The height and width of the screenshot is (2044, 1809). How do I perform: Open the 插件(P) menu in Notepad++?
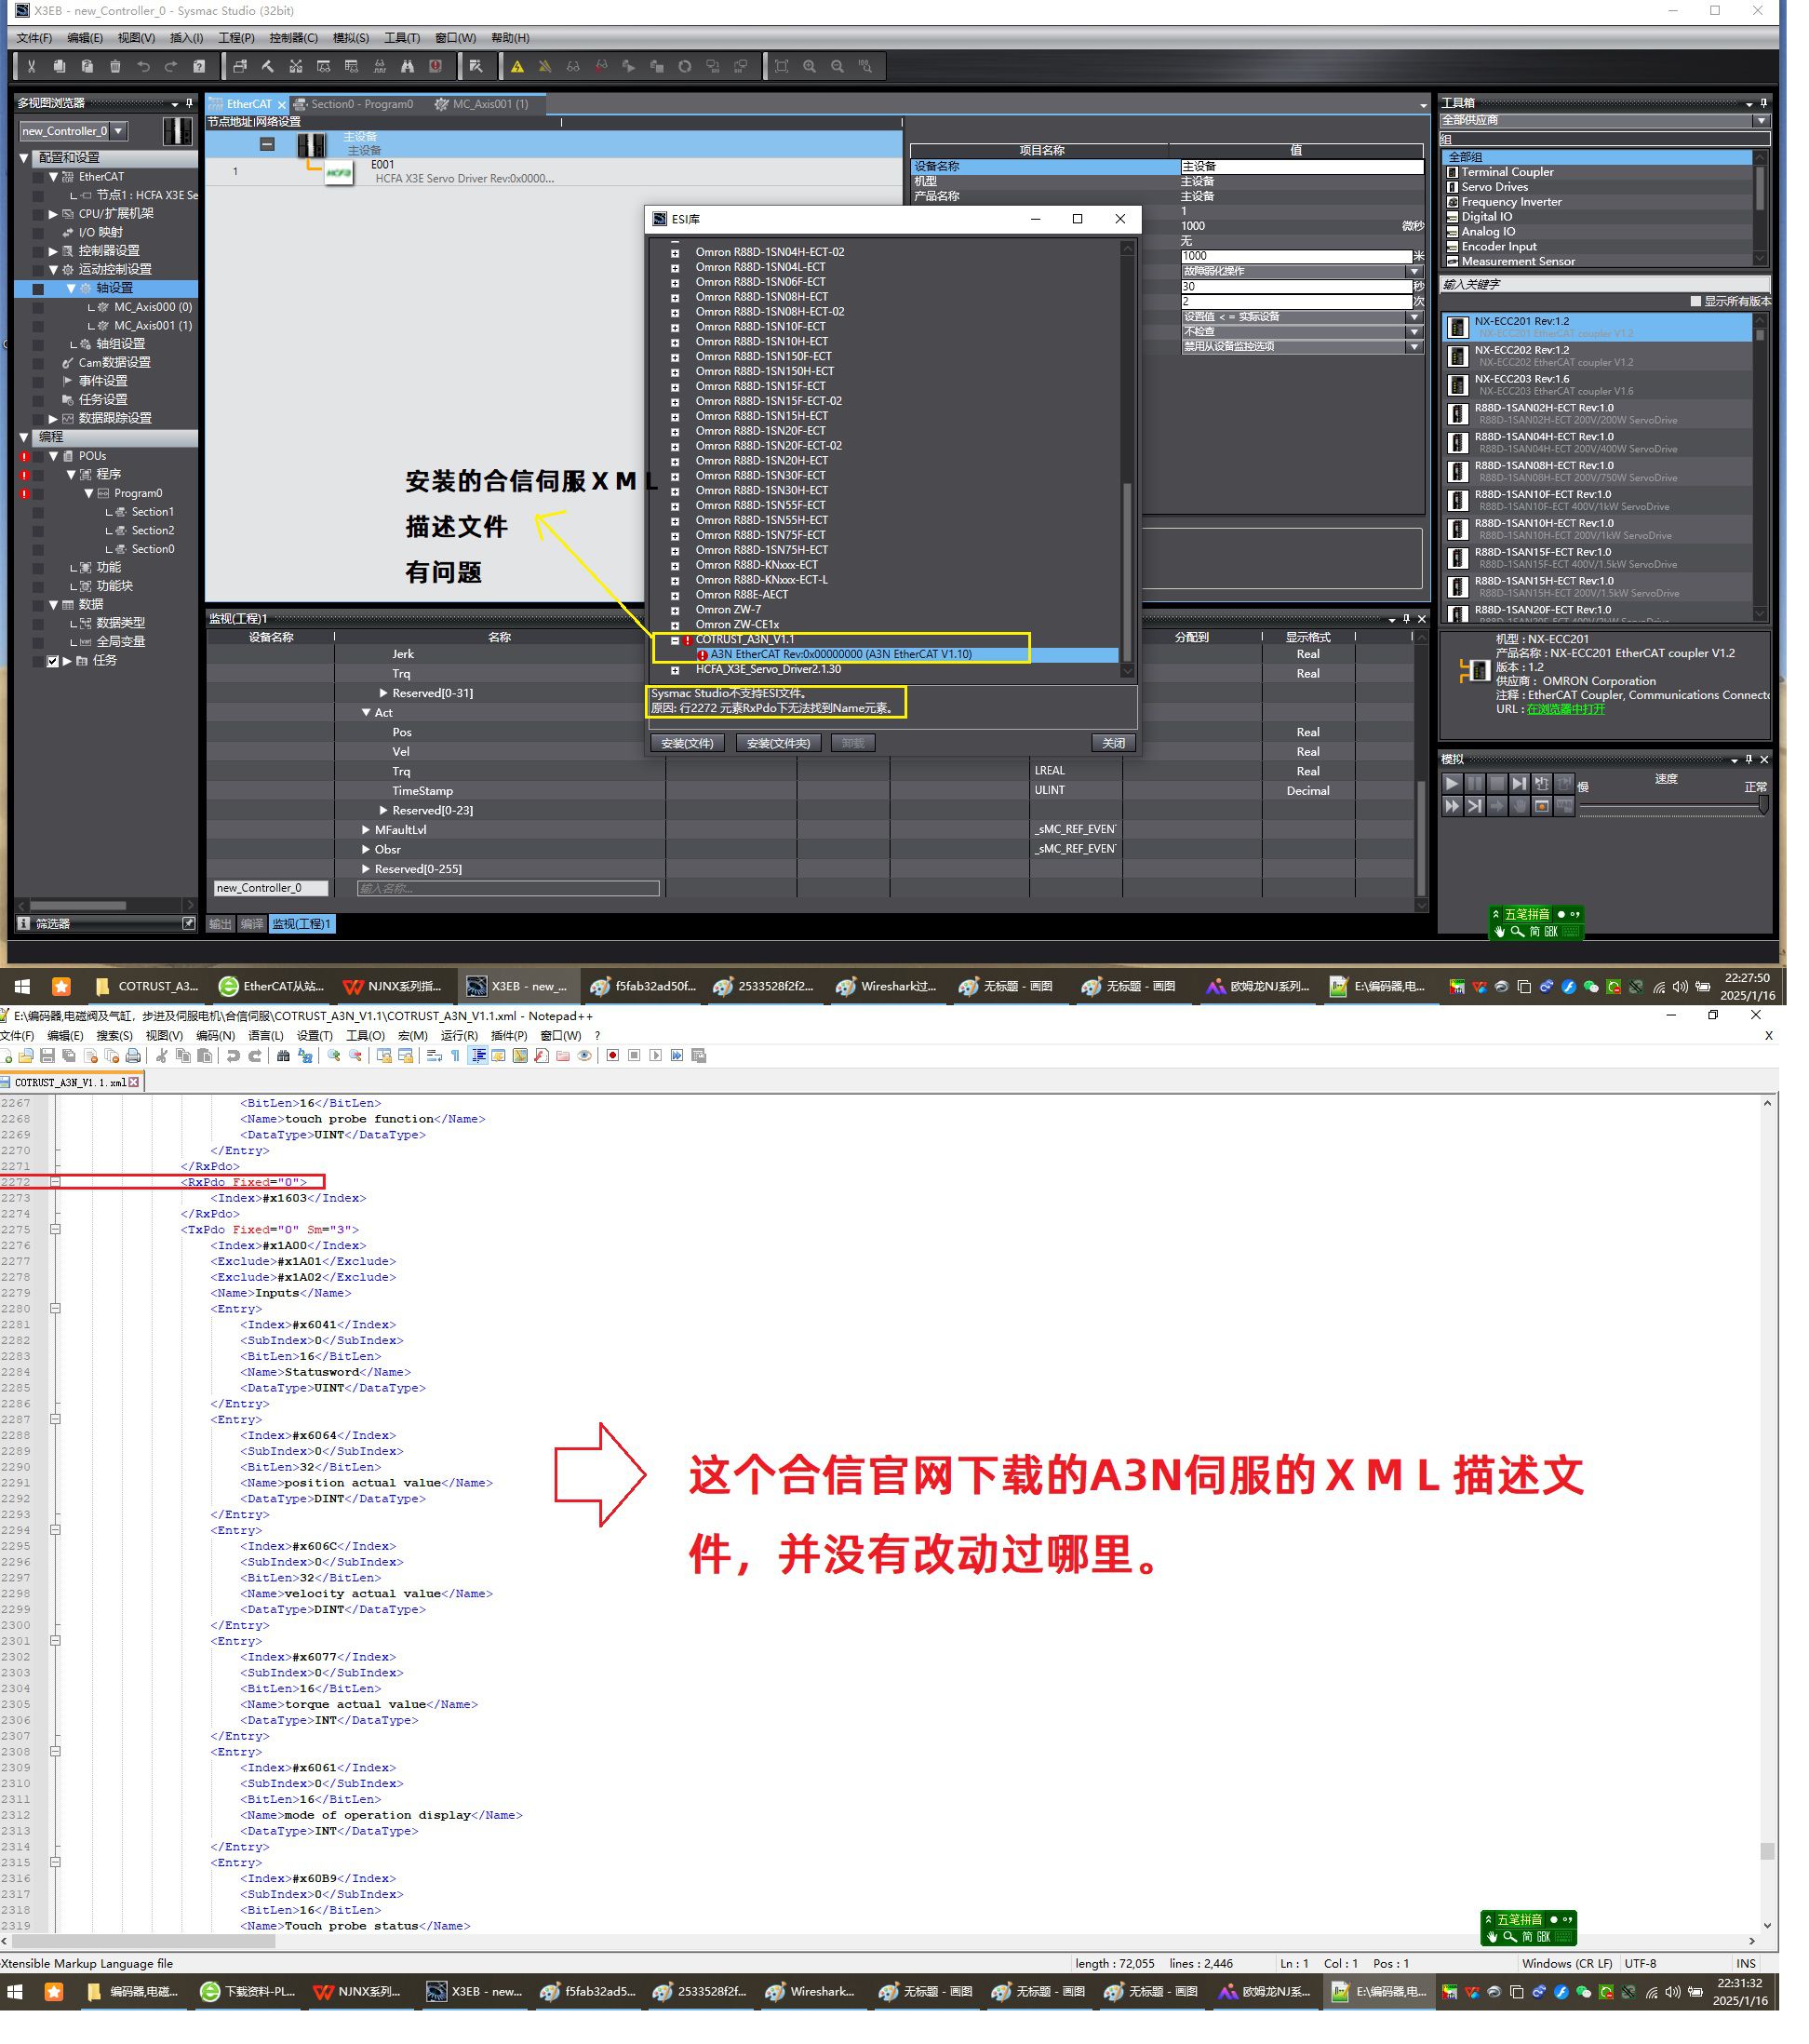tap(508, 1035)
